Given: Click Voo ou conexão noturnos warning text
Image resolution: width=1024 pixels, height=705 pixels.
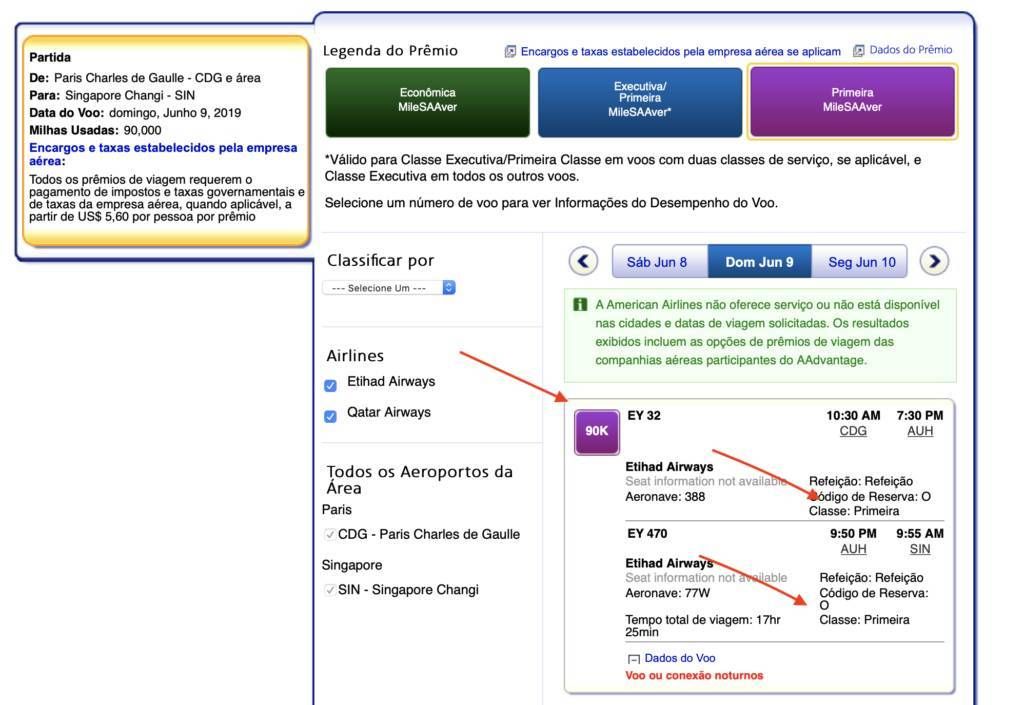Looking at the screenshot, I should point(694,676).
